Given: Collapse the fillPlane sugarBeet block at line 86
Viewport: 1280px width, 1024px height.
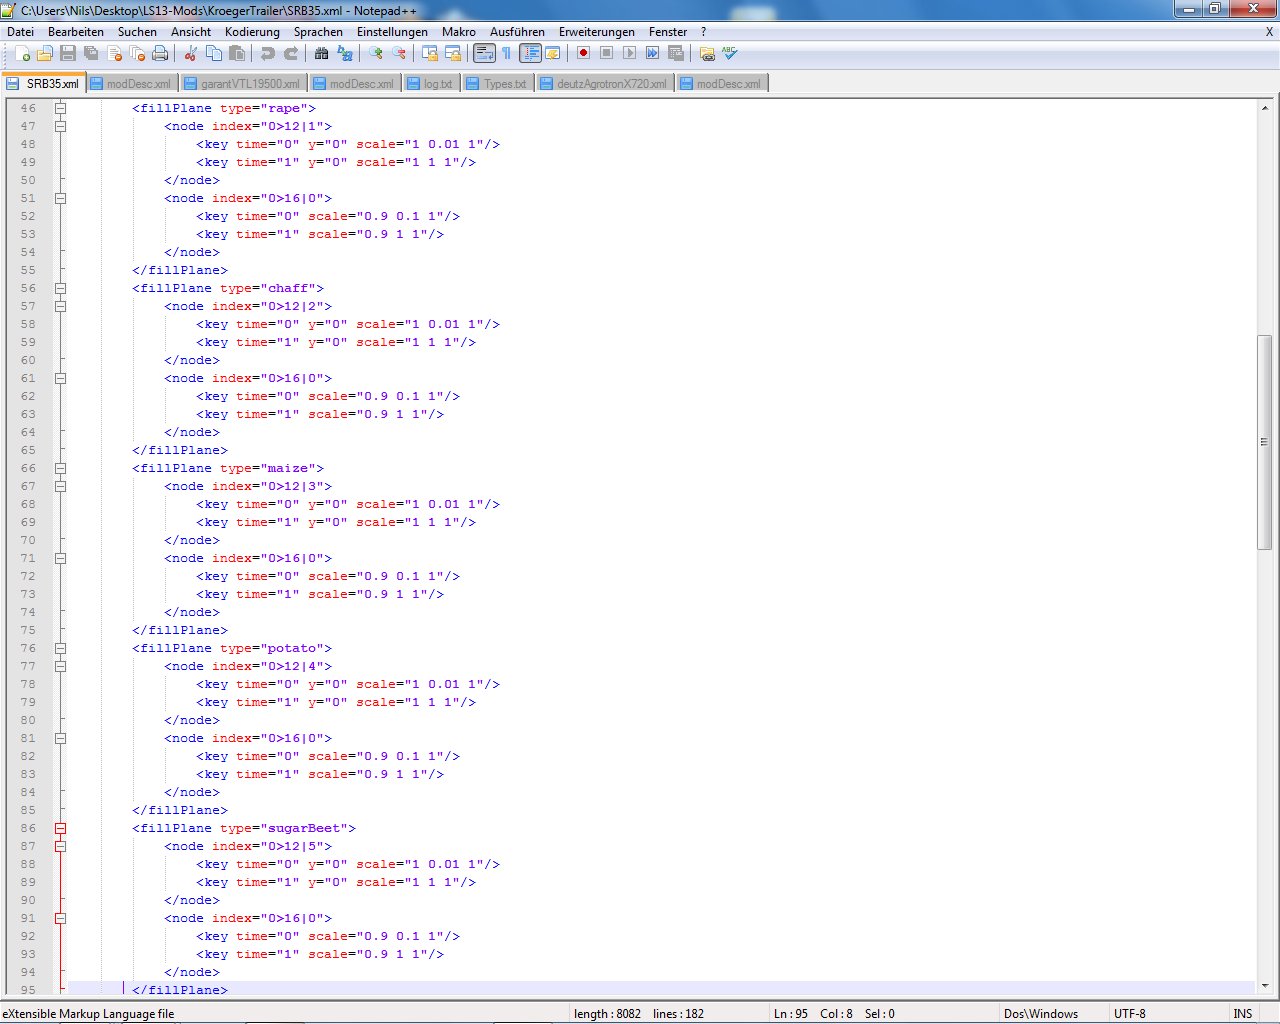Looking at the screenshot, I should tap(60, 828).
